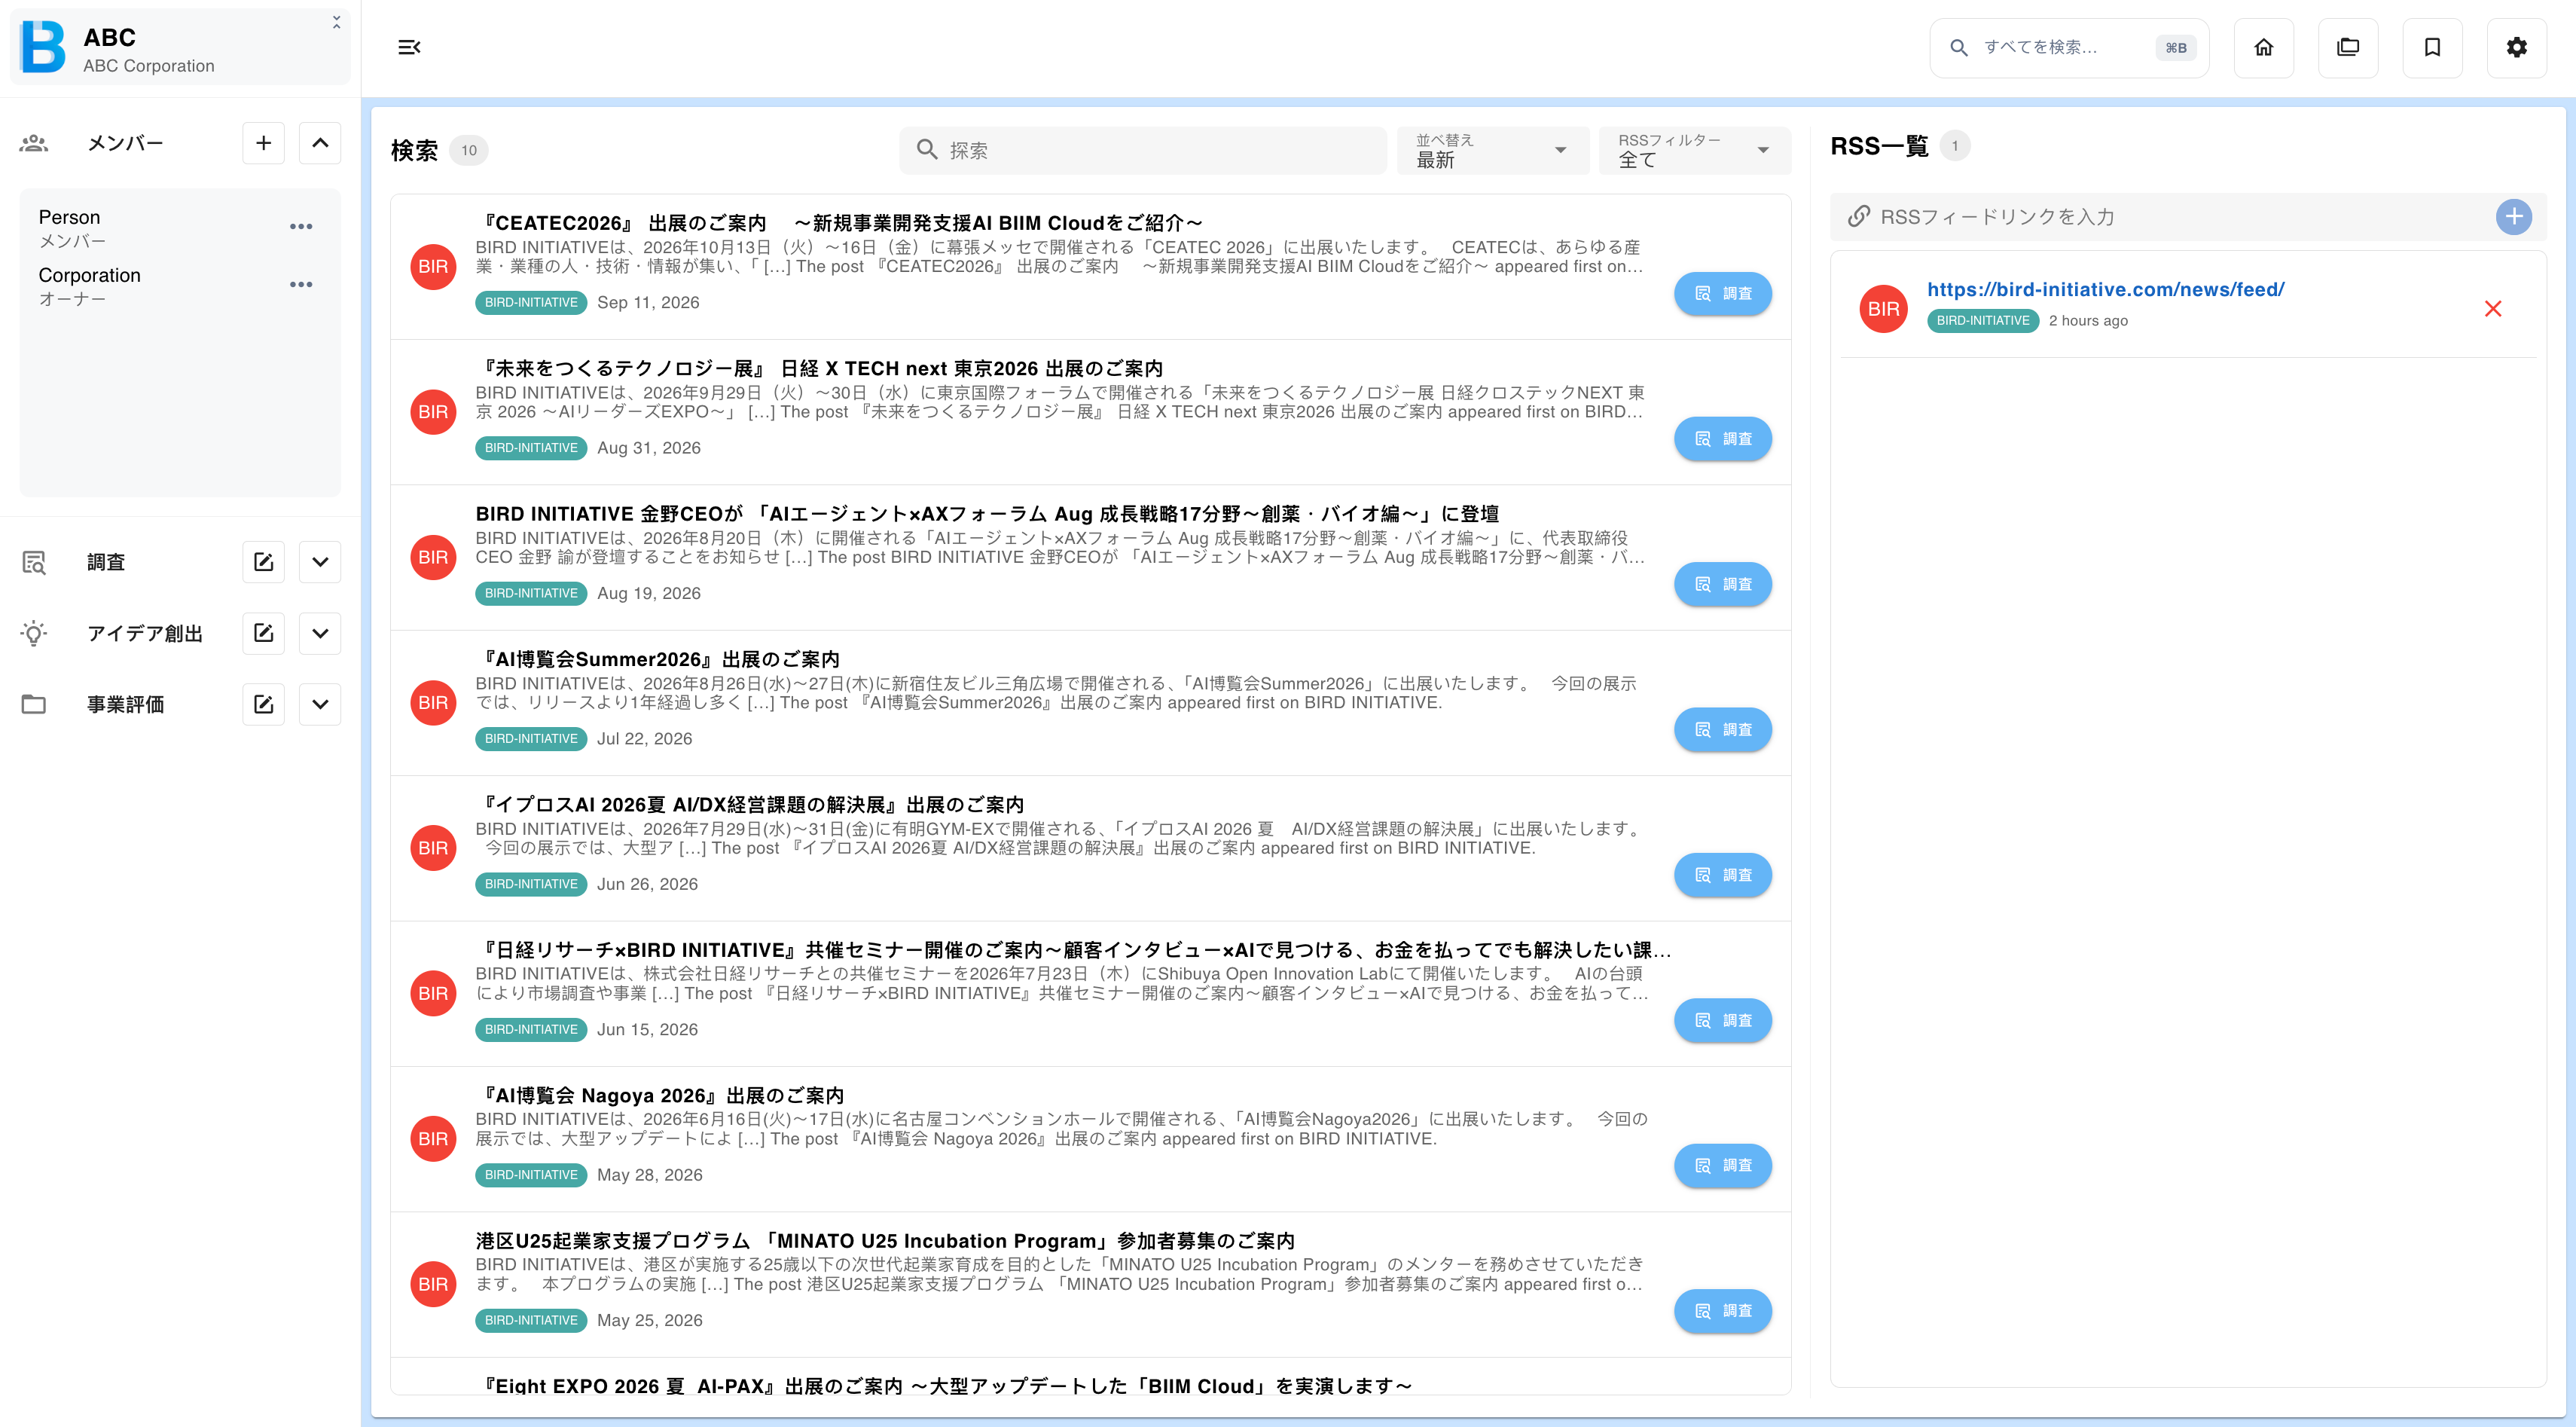Open the 『日経リサーチ×BIRD INITIATIVE』 article title
Screen dimensions: 2576x1427
(x=1073, y=950)
